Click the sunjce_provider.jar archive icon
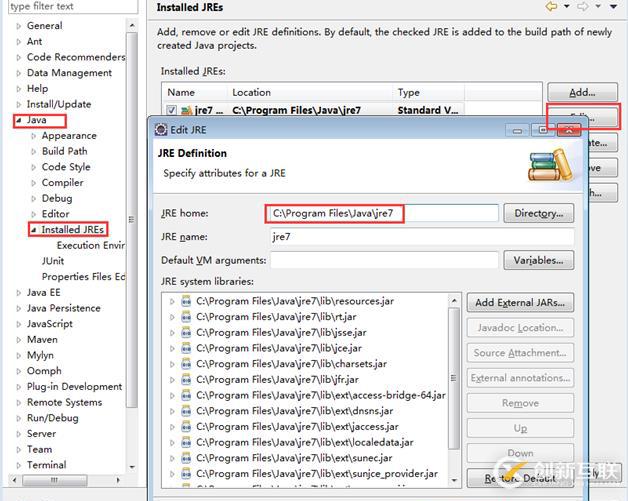Screen dimensions: 628x501 [186, 474]
